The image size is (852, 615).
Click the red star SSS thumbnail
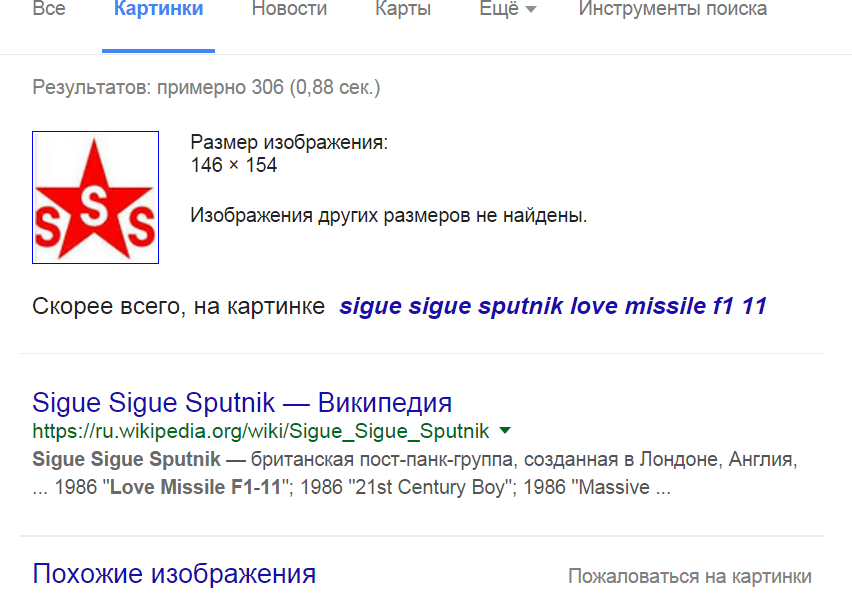coord(96,197)
